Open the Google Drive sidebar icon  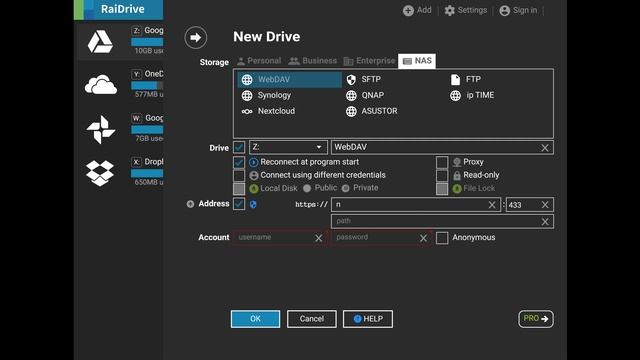[100, 42]
